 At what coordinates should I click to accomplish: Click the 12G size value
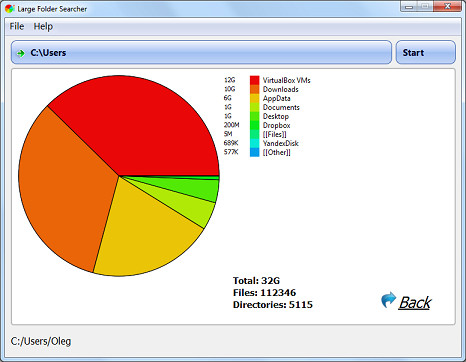pyautogui.click(x=230, y=80)
